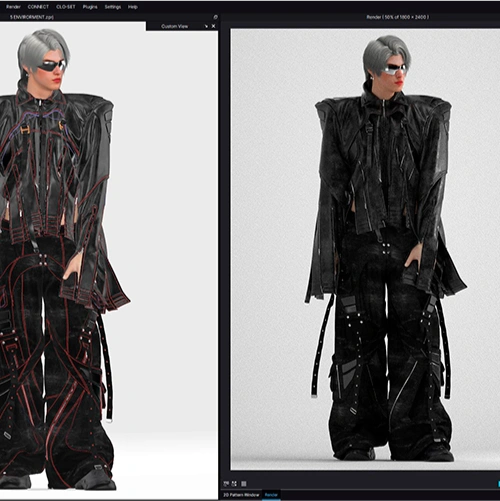Close the Custom View panel
Image resolution: width=500 pixels, height=501 pixels.
click(213, 26)
